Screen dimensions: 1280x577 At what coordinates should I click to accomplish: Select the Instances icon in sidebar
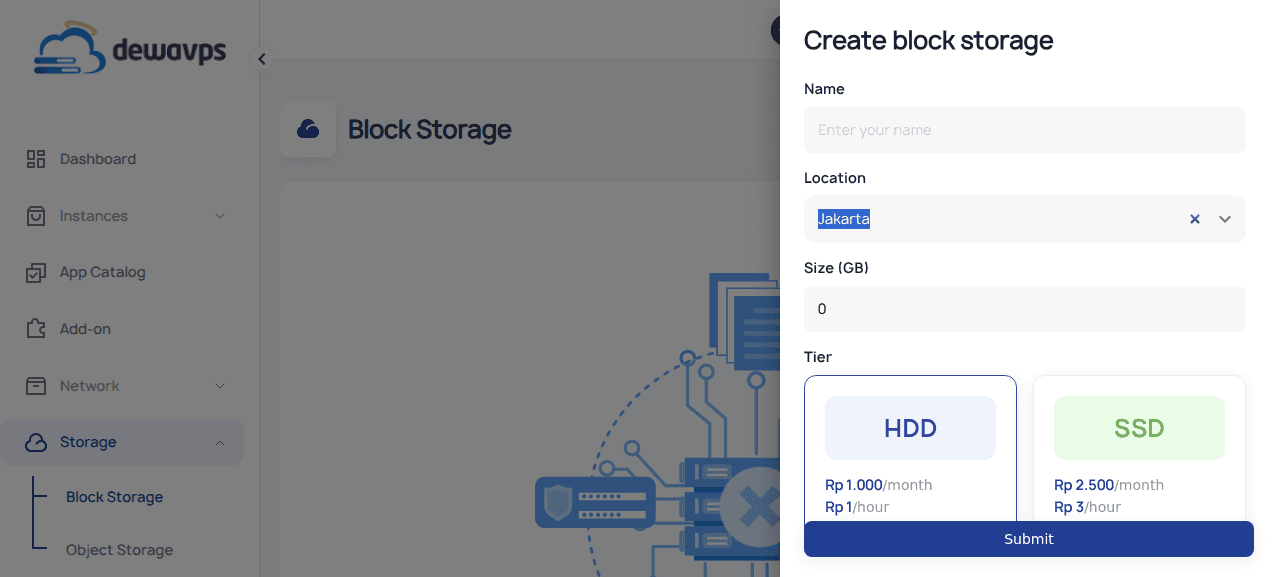pos(35,215)
